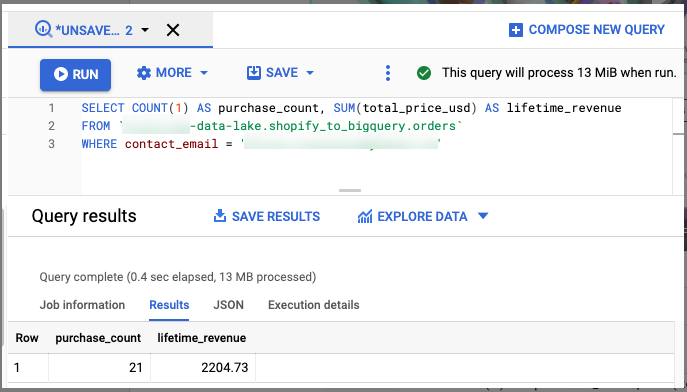
Task: Click the query tab magnifier icon
Action: (44, 29)
